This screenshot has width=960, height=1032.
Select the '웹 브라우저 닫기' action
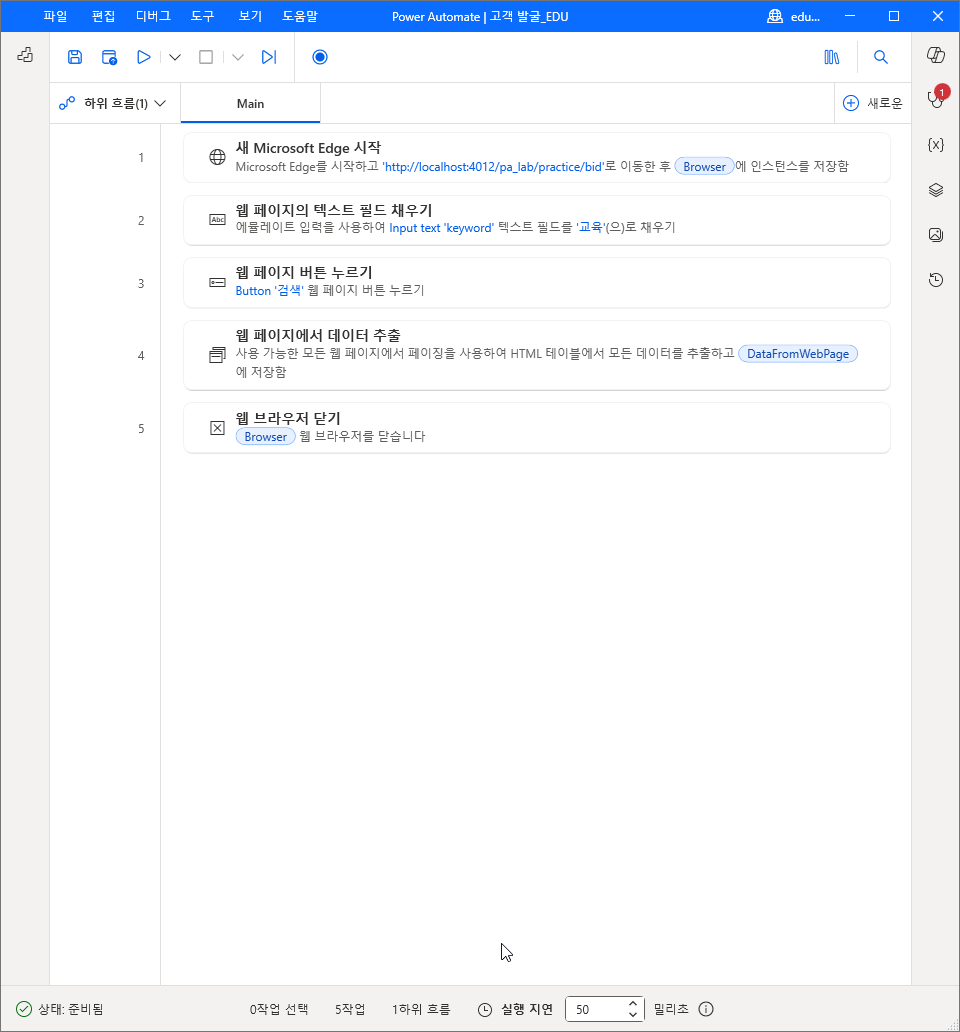click(536, 428)
